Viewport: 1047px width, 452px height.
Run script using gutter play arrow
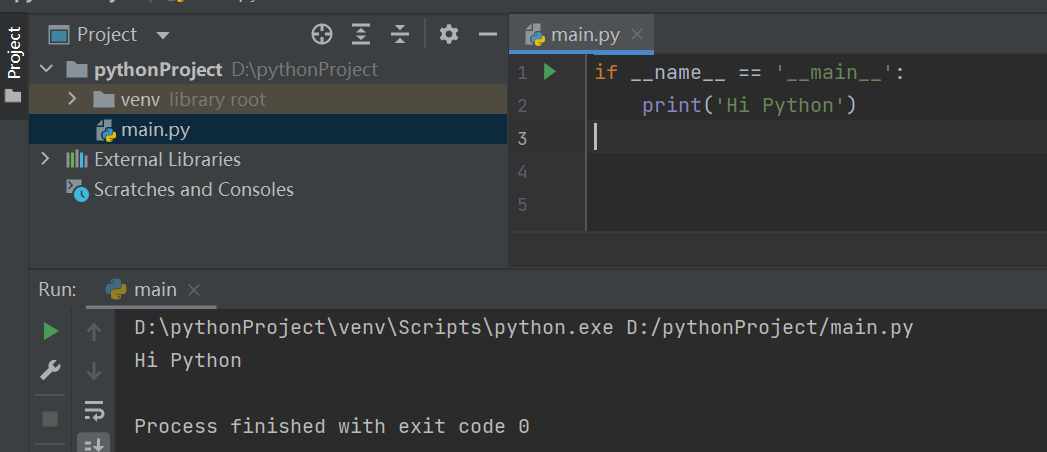549,72
